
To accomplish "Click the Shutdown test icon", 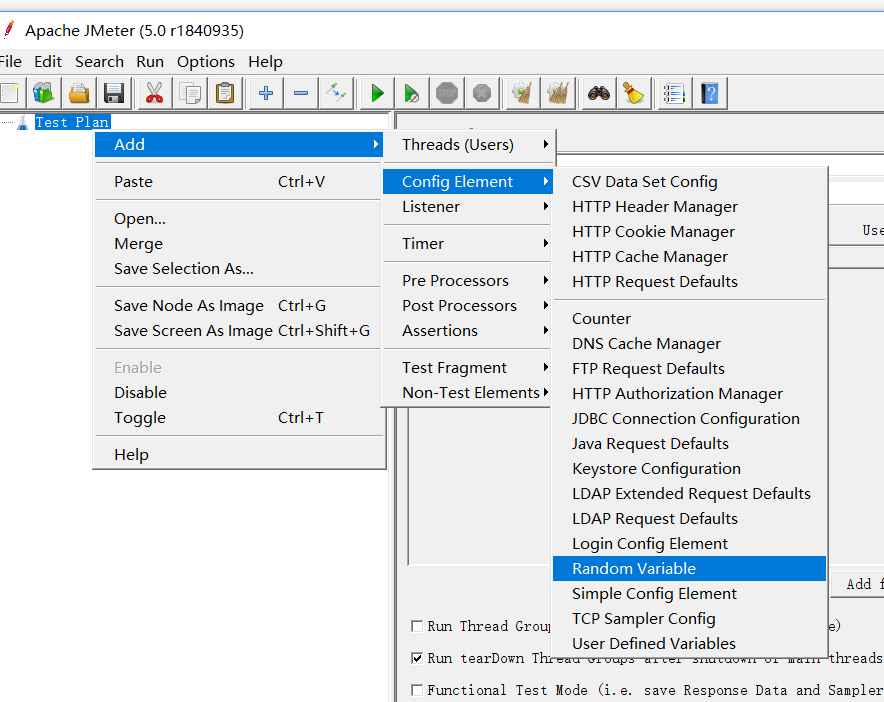I will coord(481,93).
